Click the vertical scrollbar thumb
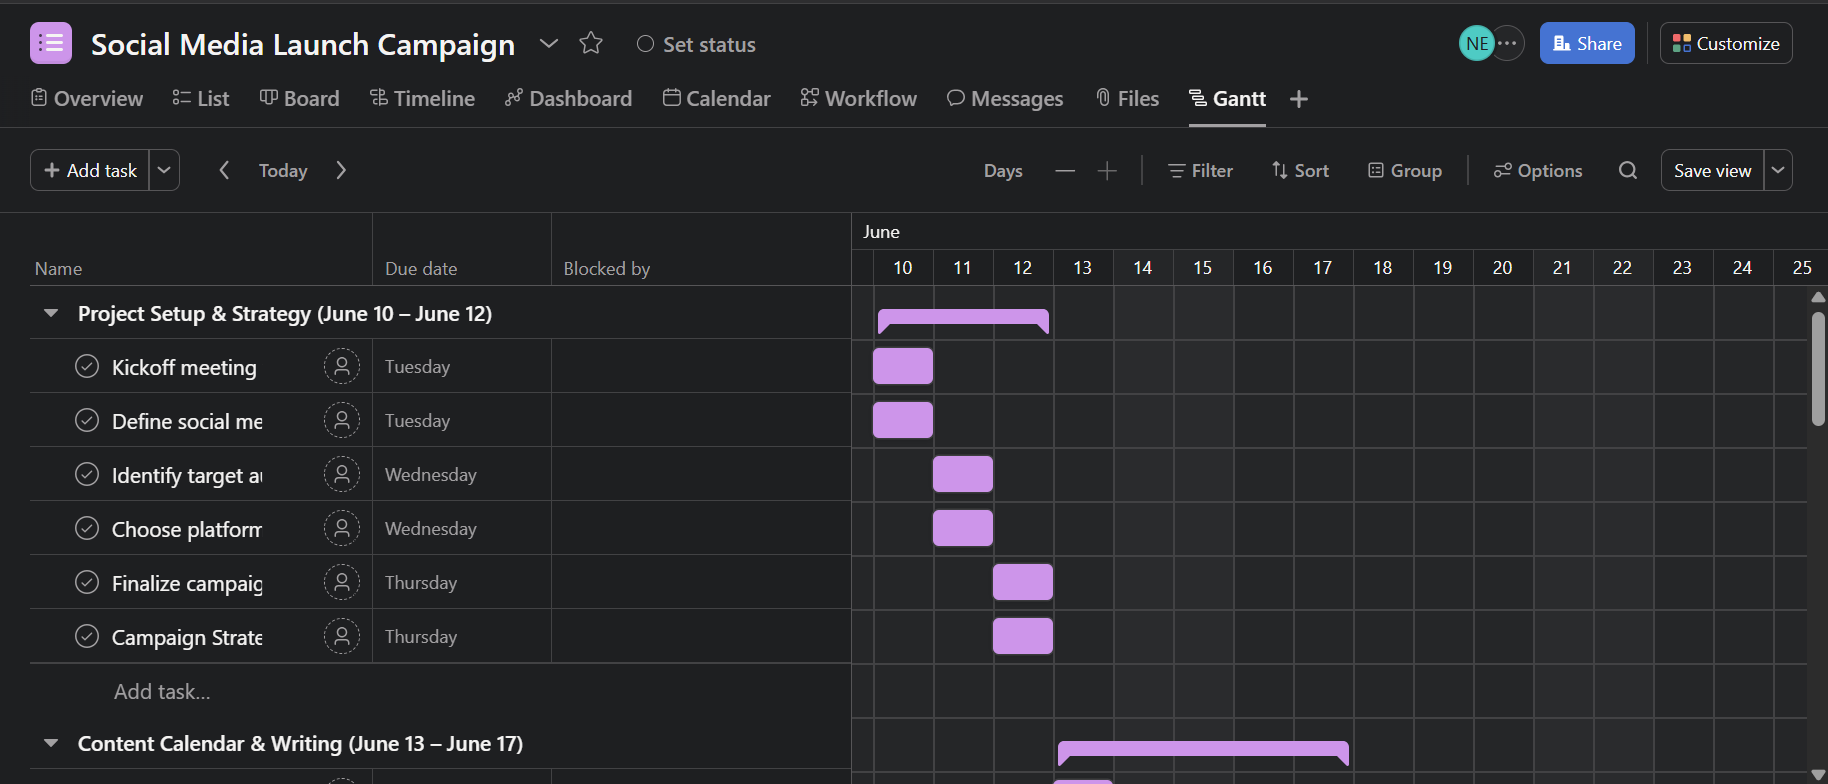This screenshot has width=1828, height=784. (1818, 369)
